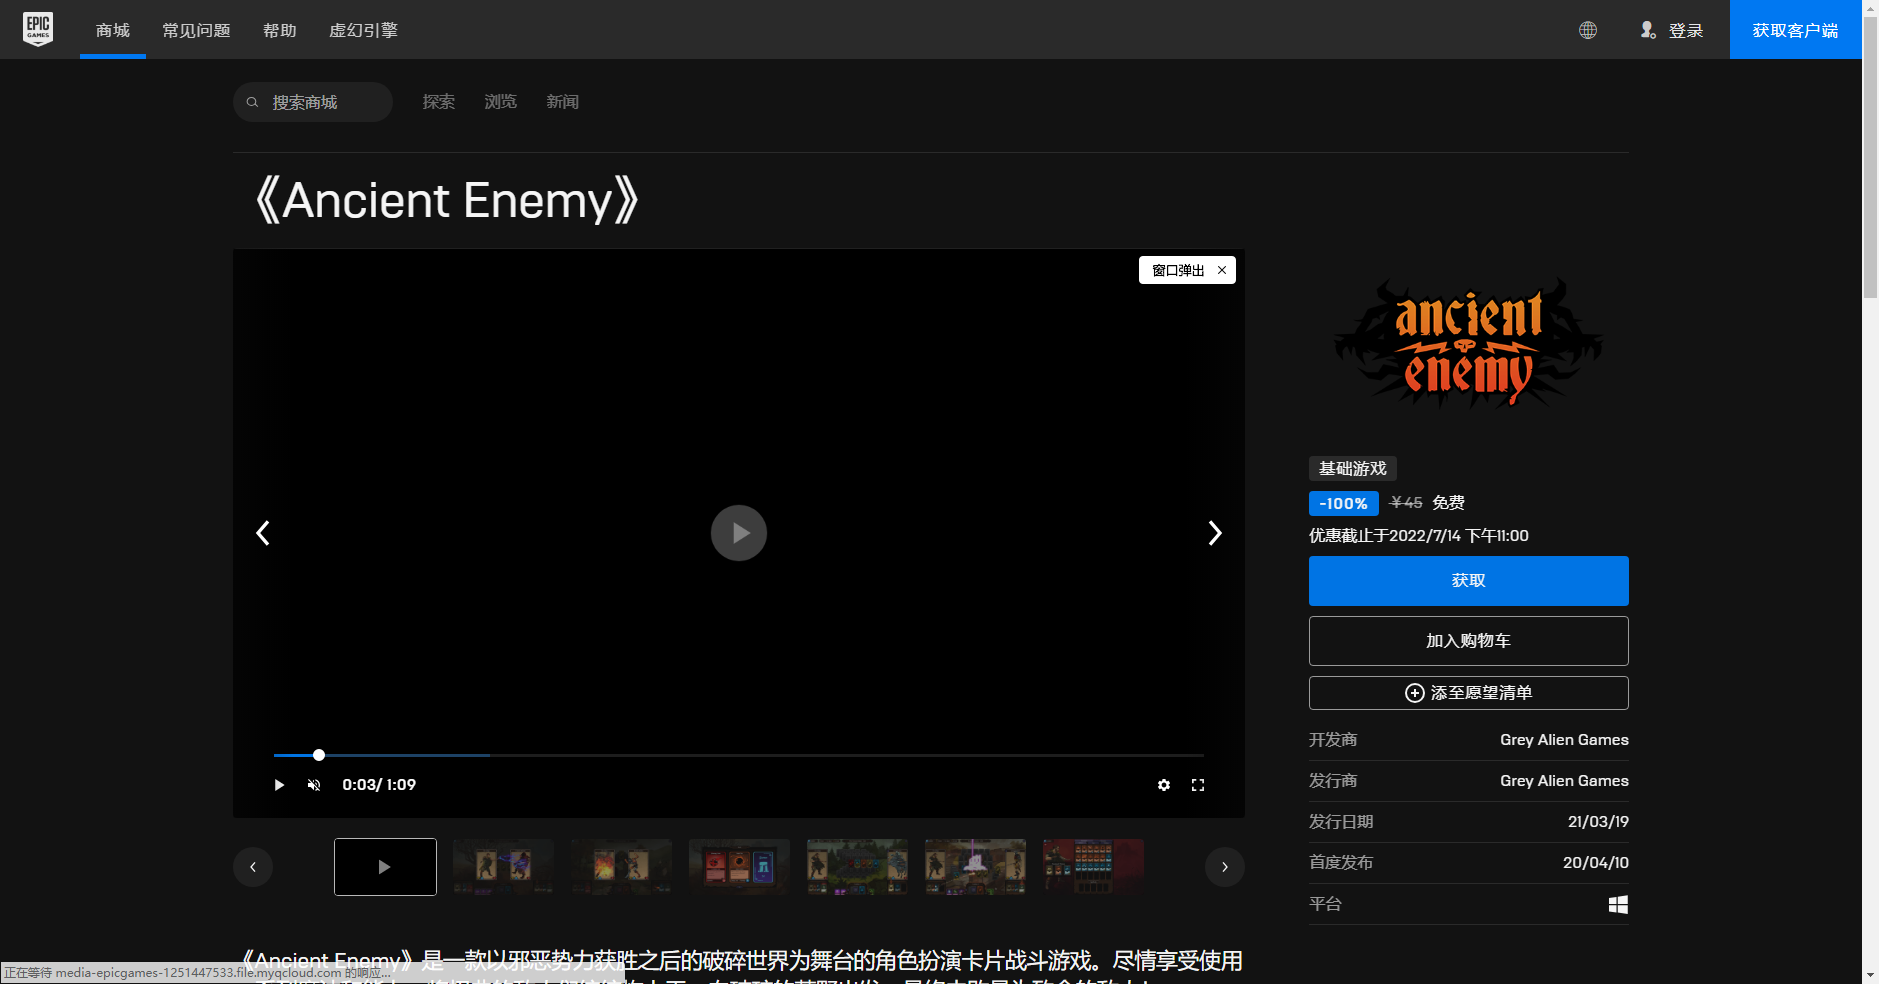Click the search input's field icon area
This screenshot has height=984, width=1879.
(x=253, y=101)
